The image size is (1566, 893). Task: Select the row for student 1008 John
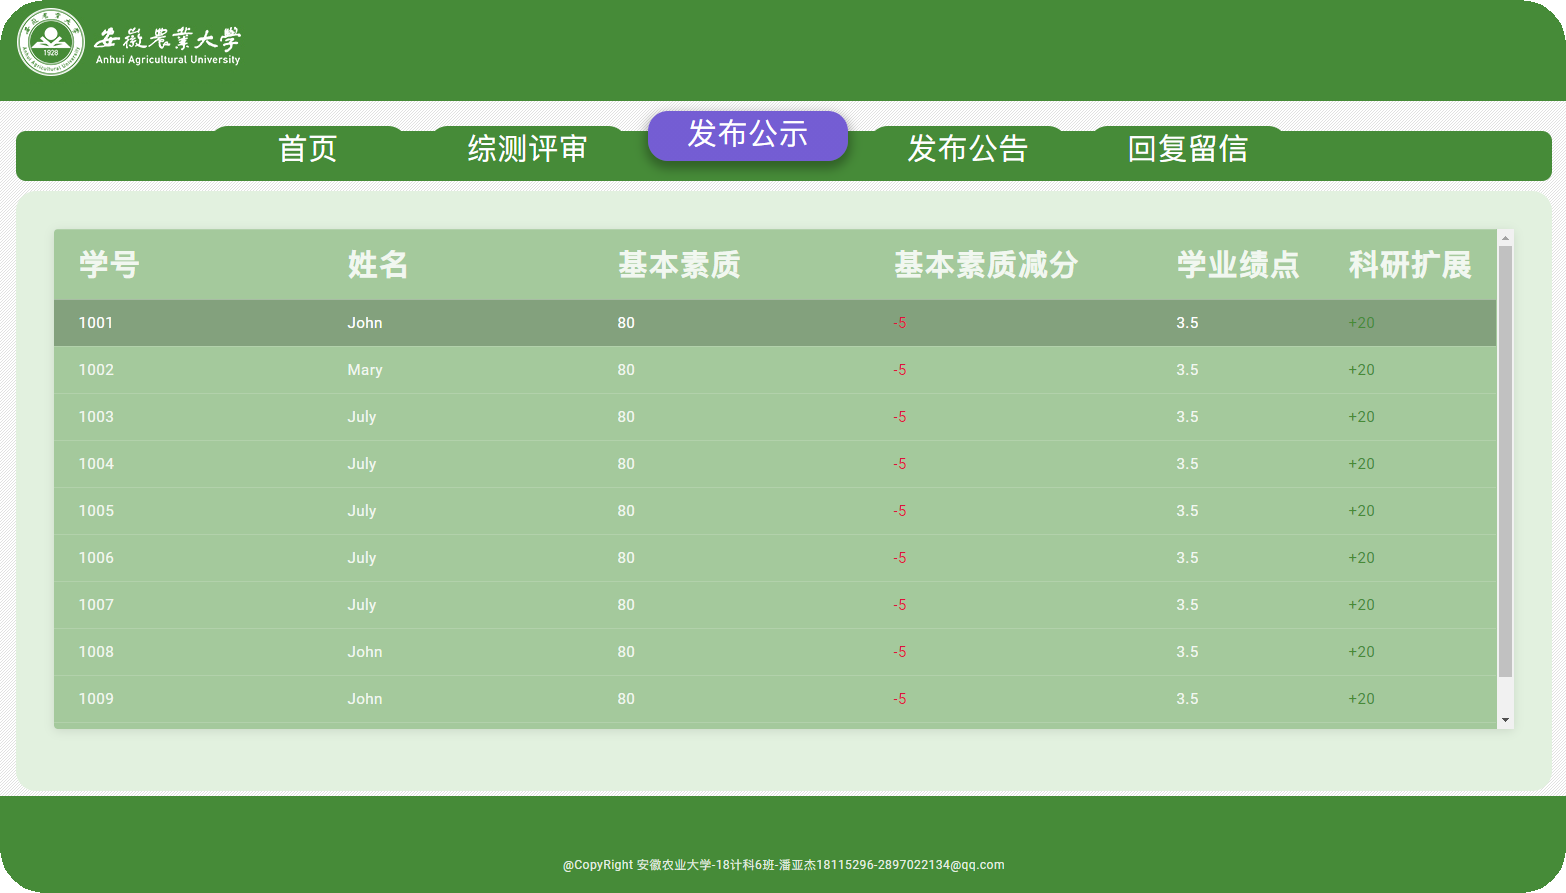[x=600, y=651]
